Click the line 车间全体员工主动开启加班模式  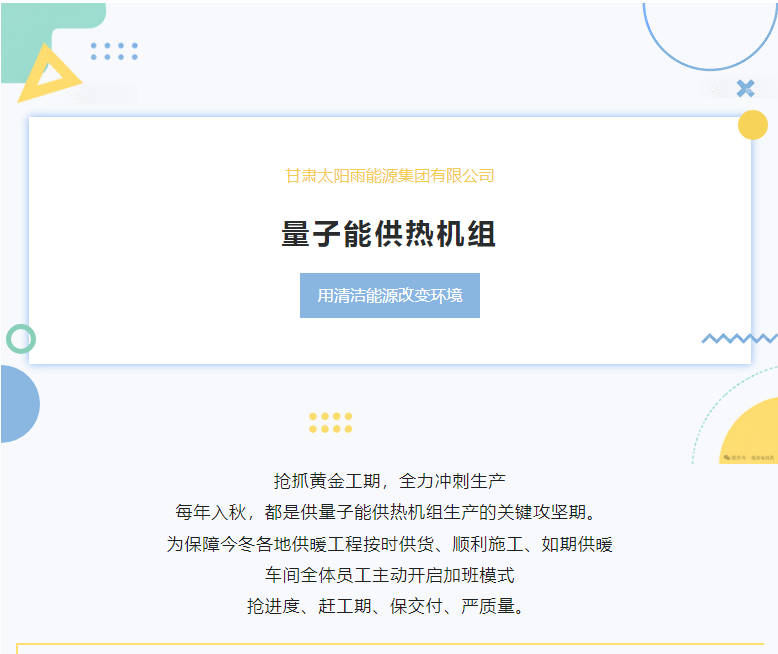pyautogui.click(x=389, y=576)
